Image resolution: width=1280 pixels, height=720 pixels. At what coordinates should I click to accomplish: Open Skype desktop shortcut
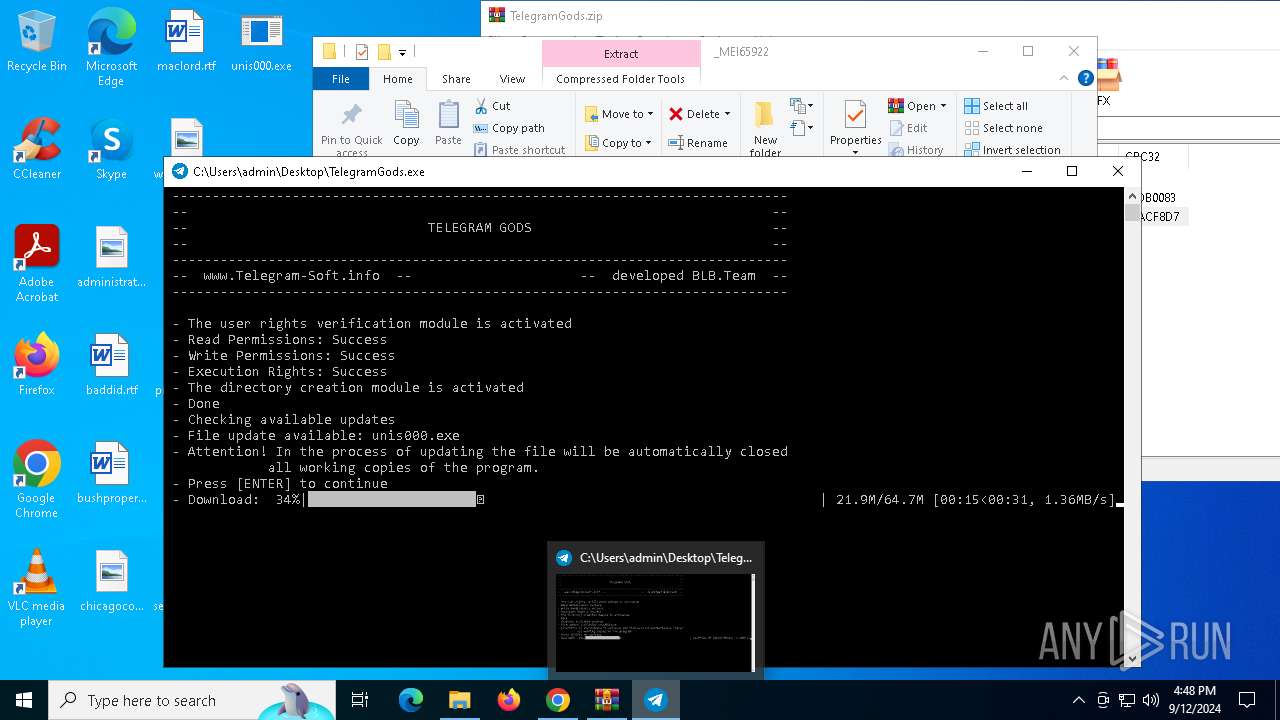[x=111, y=149]
